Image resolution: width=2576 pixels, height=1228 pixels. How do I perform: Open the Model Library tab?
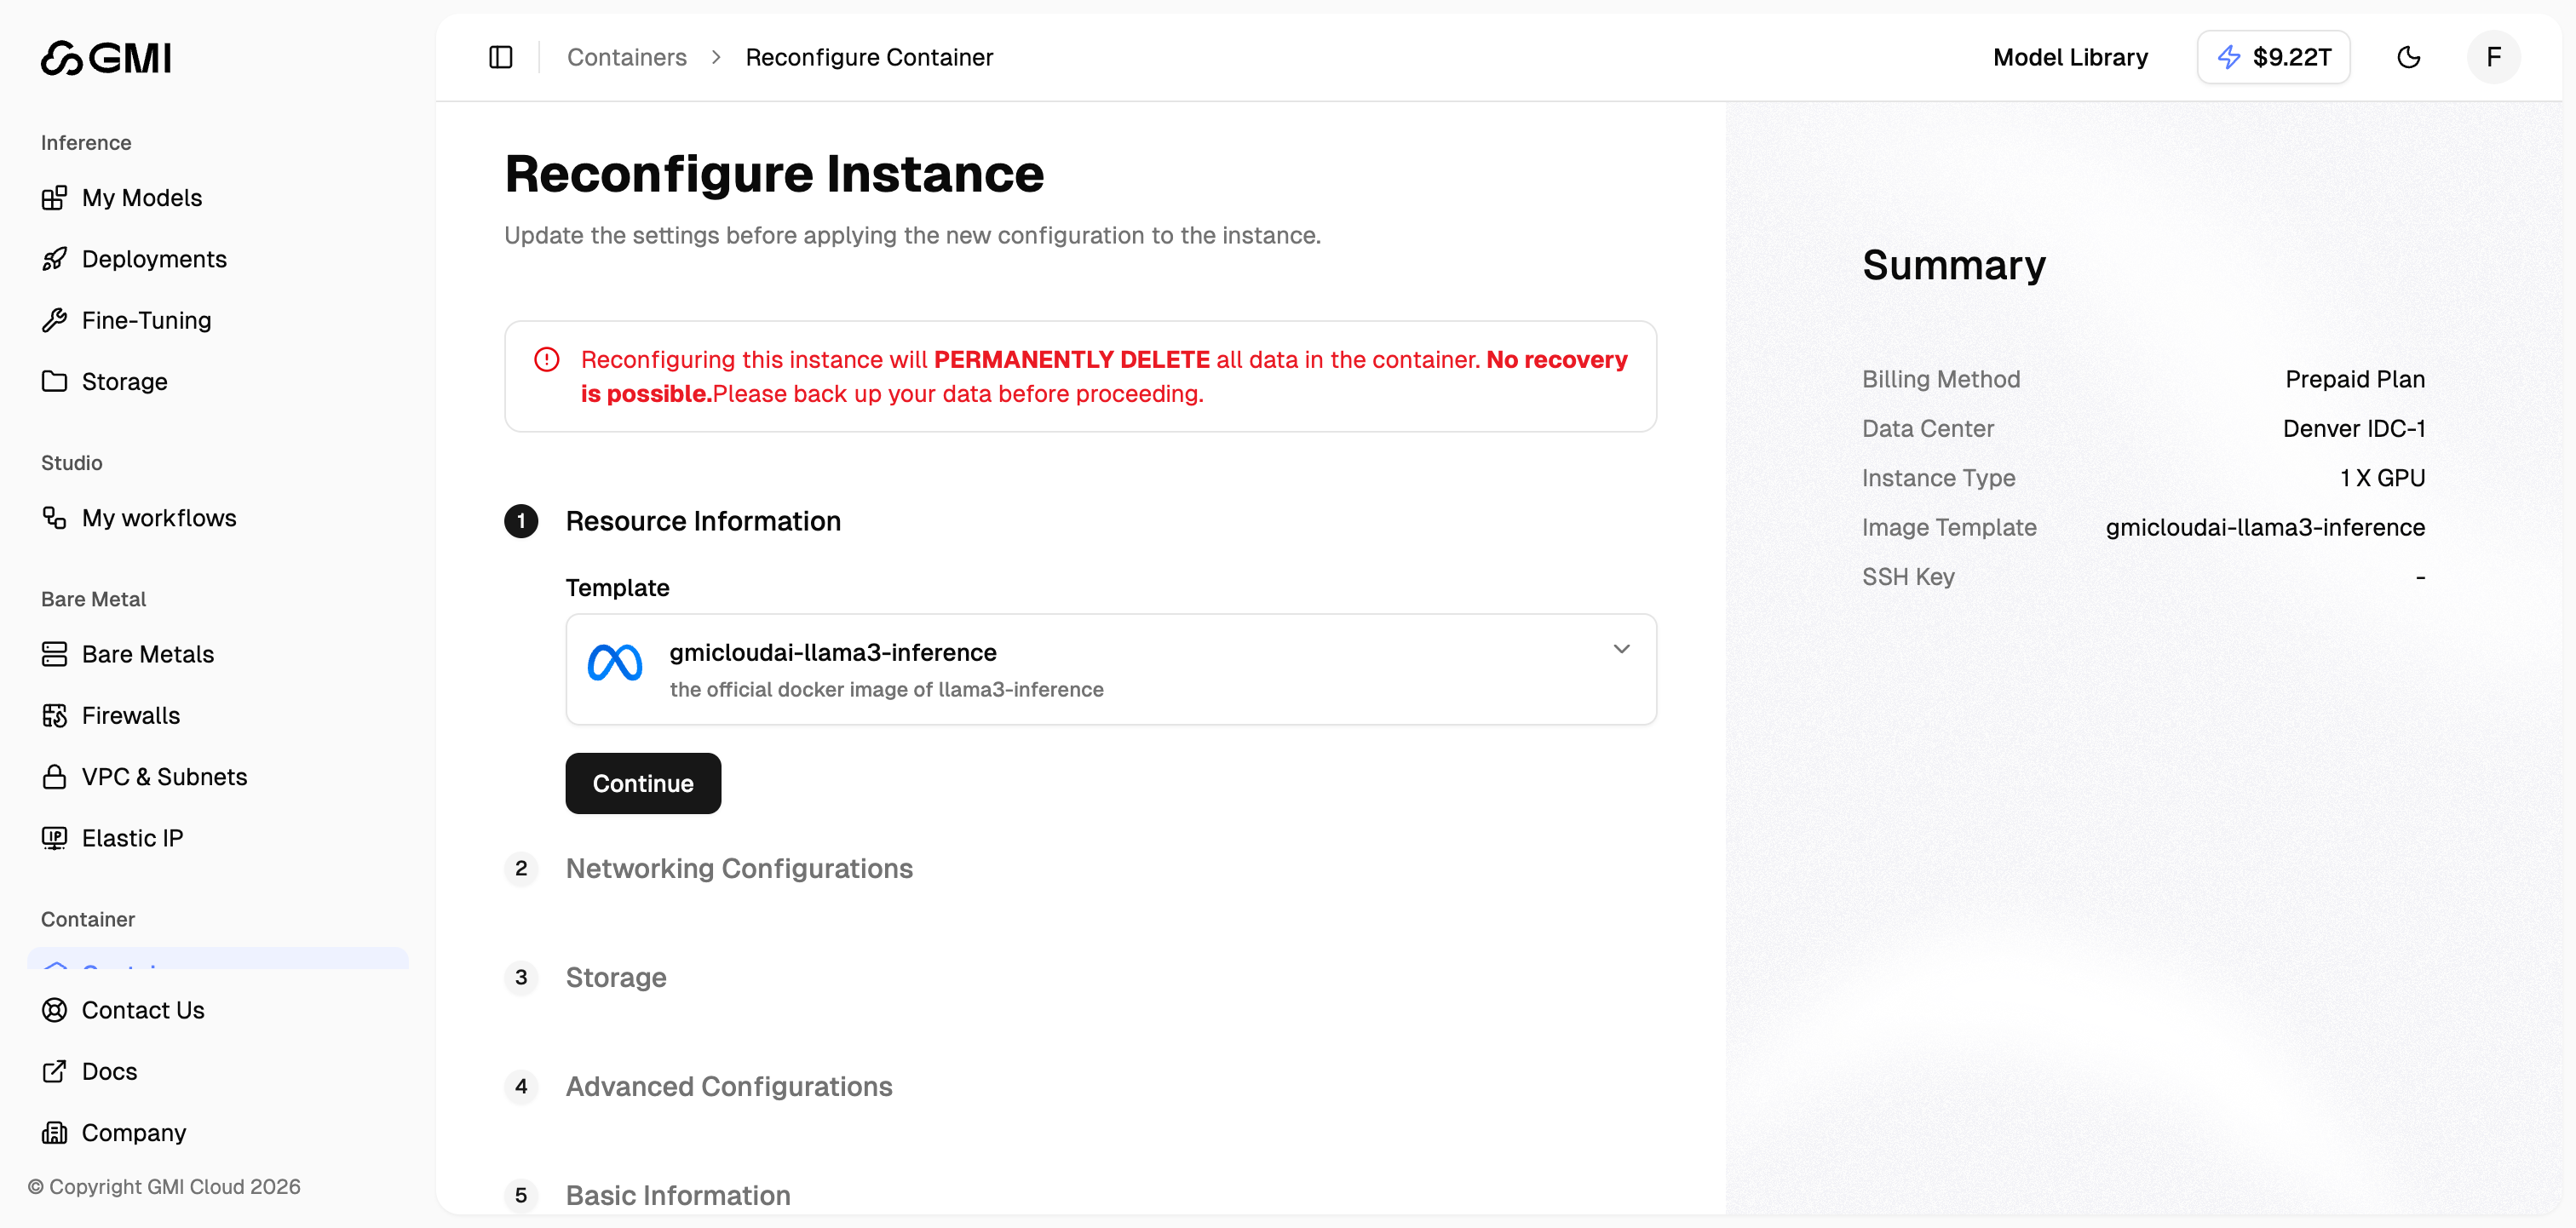coord(2069,57)
